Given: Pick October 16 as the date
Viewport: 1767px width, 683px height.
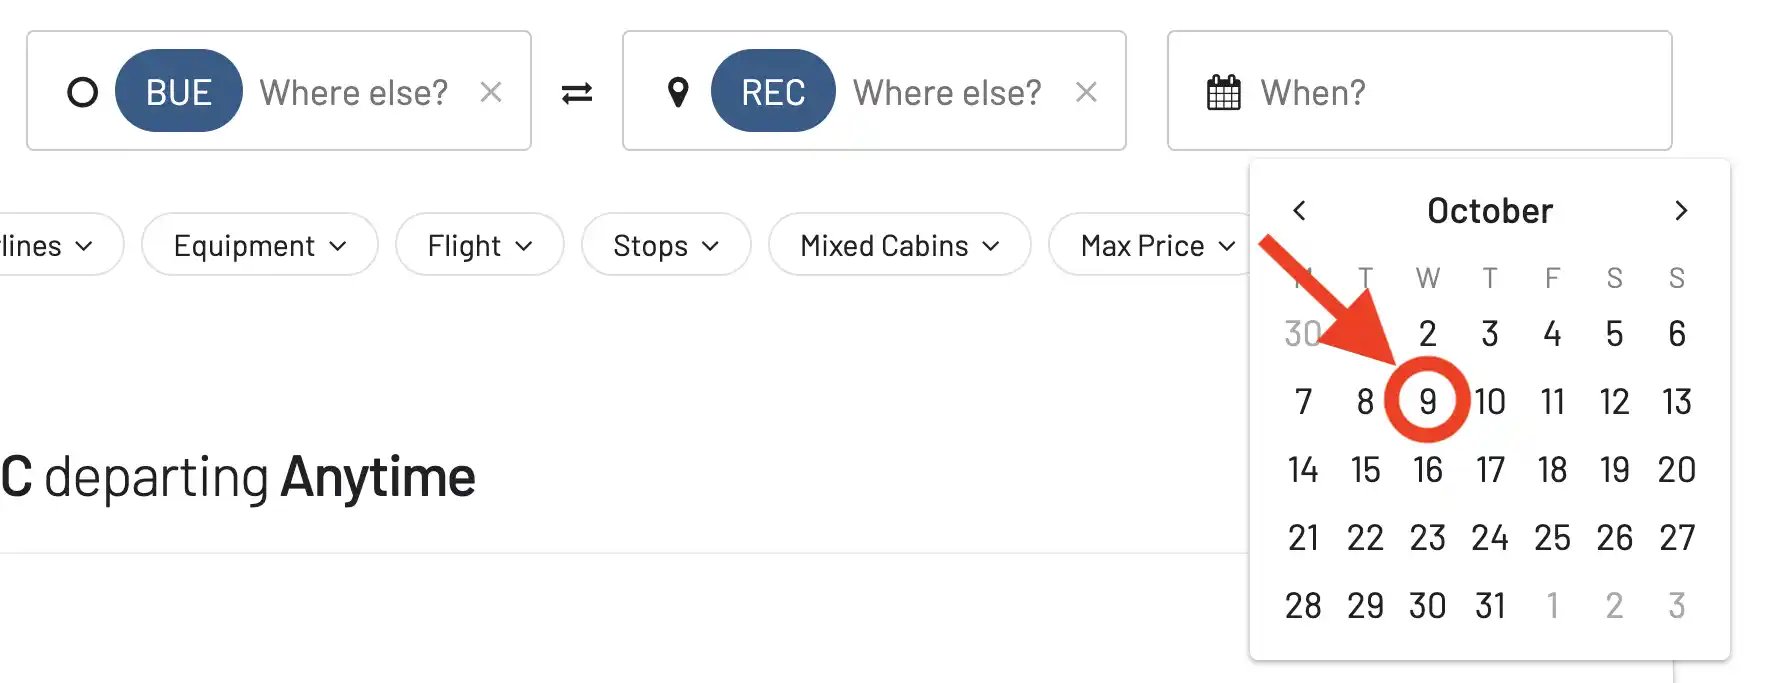Looking at the screenshot, I should tap(1428, 470).
